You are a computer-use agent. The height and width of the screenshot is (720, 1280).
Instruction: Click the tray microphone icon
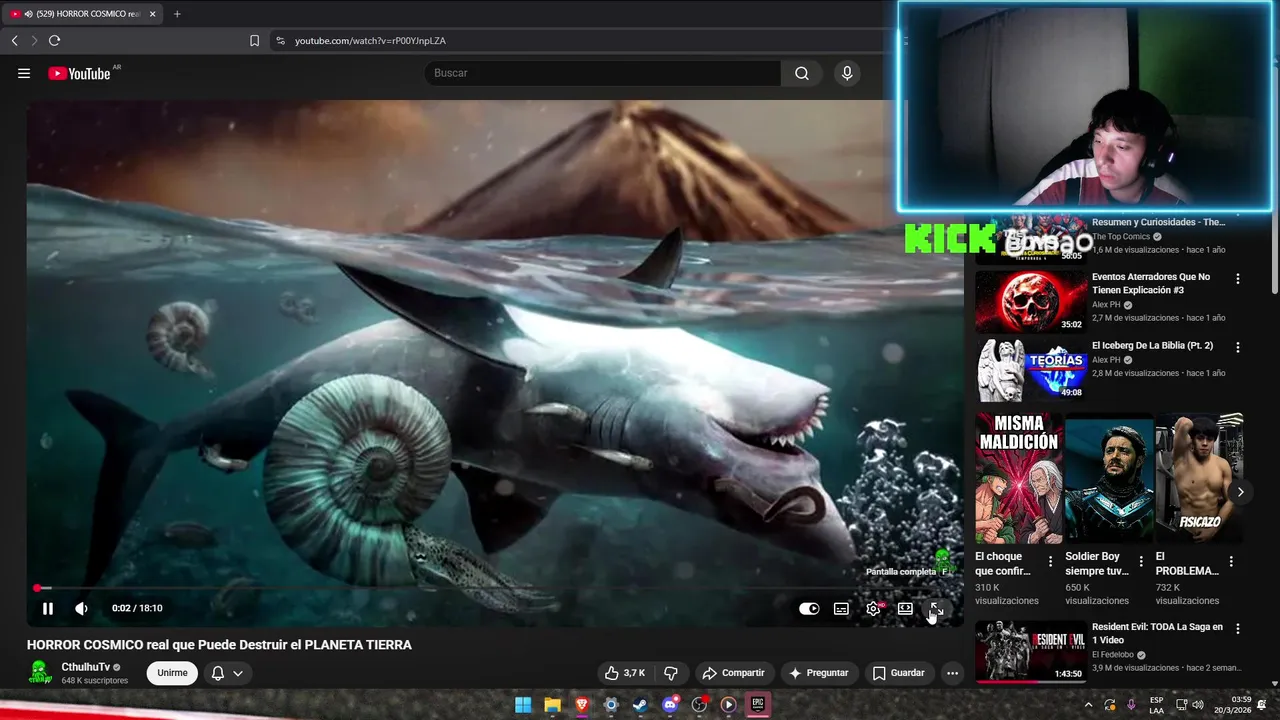(x=1131, y=705)
